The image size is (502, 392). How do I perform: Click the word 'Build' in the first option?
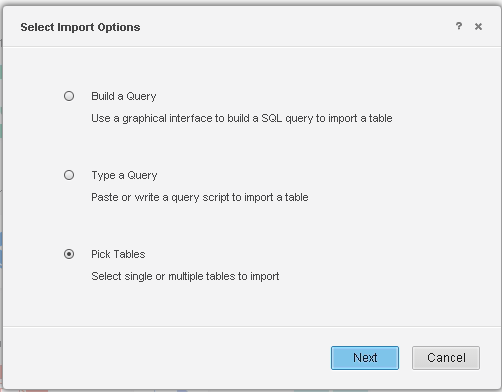103,96
